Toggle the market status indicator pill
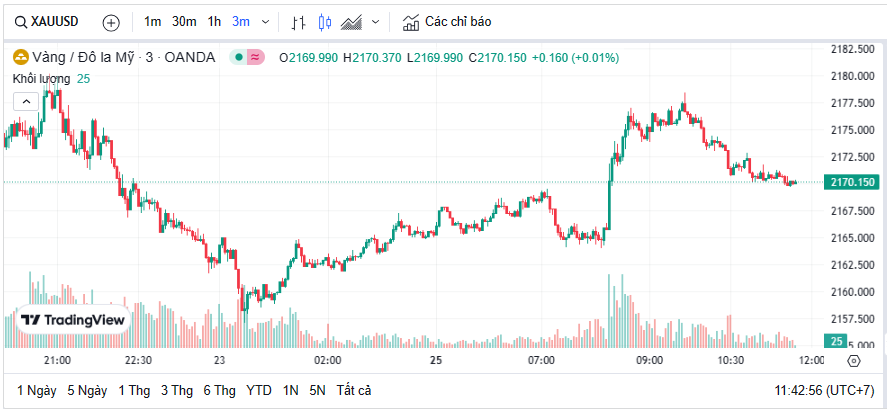 [x=246, y=57]
